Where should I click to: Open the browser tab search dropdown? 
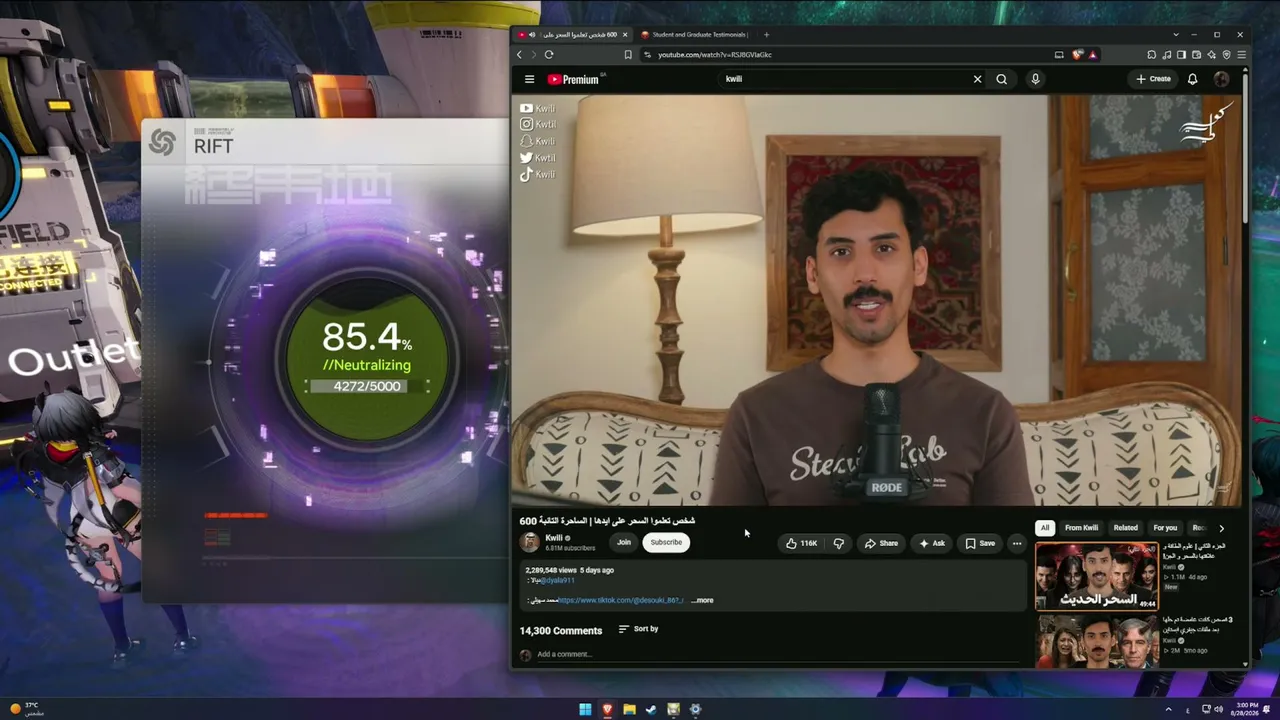(x=1176, y=34)
